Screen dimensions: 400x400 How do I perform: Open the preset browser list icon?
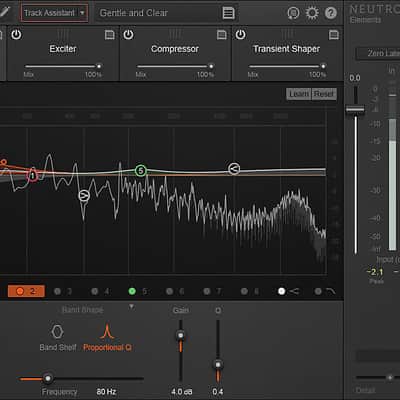click(228, 13)
